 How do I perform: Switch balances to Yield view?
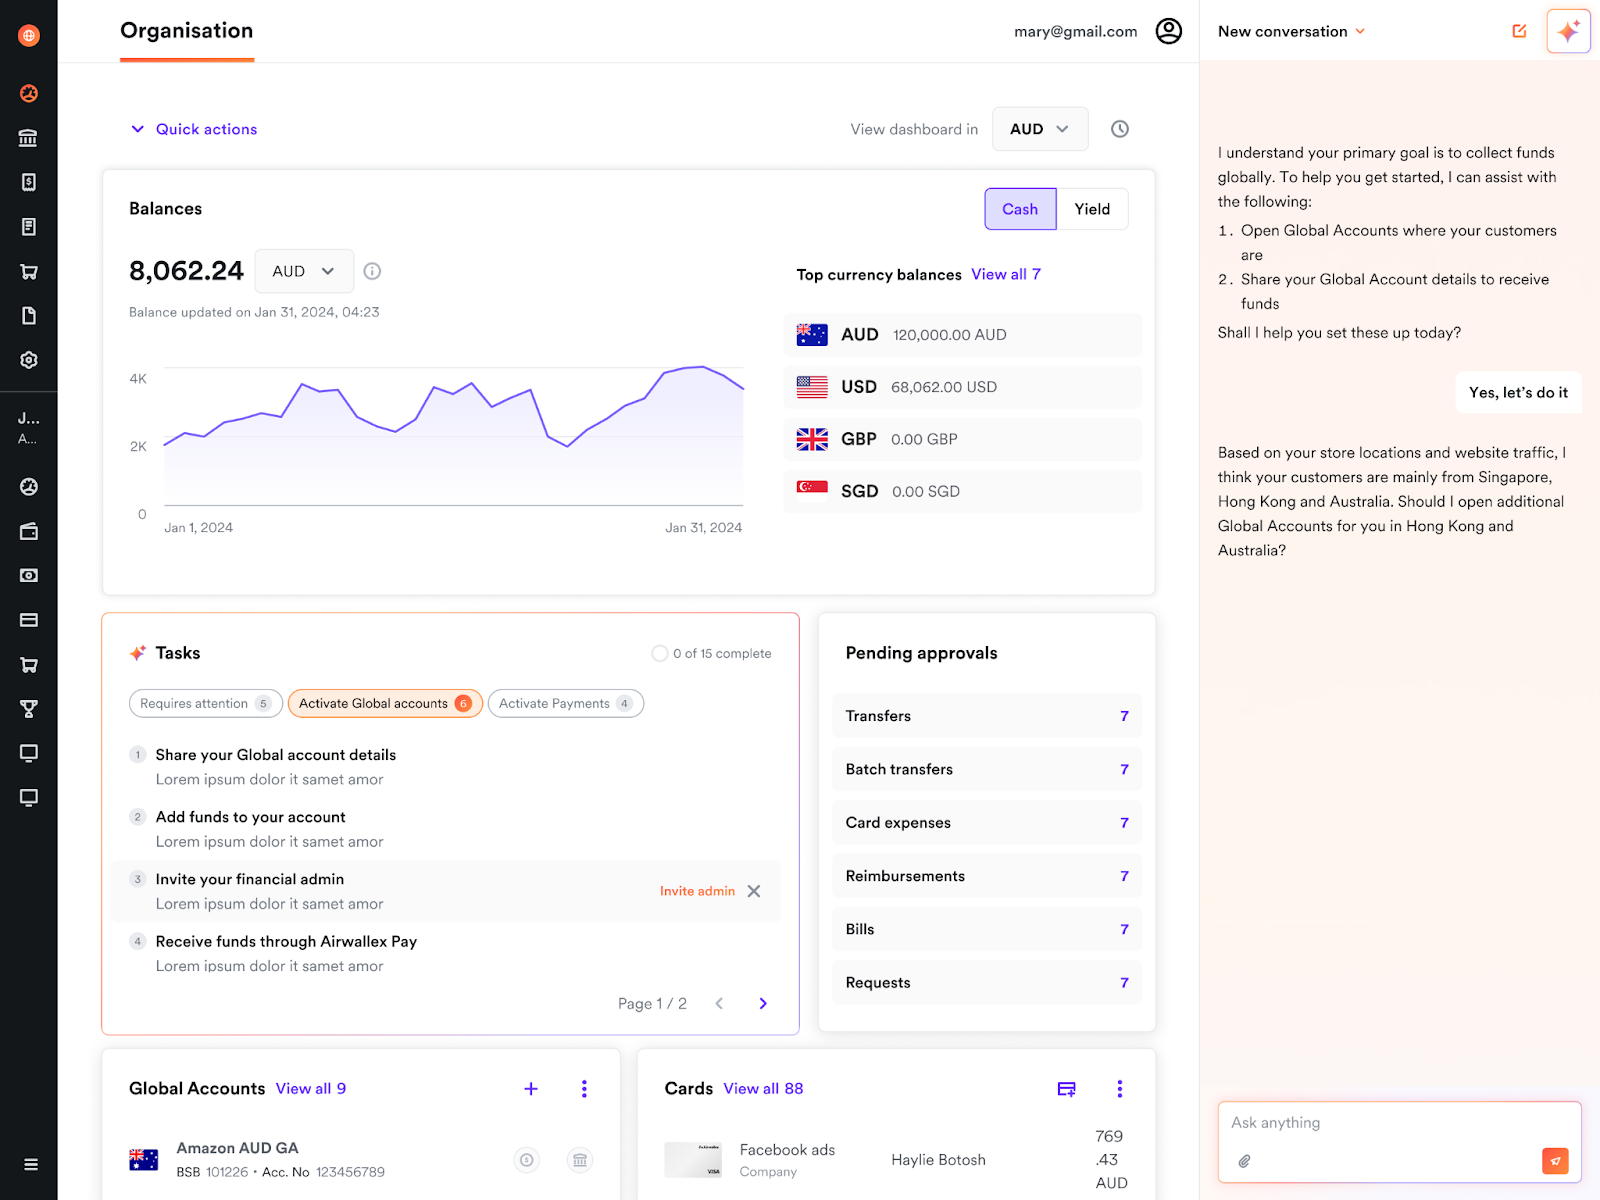point(1092,209)
